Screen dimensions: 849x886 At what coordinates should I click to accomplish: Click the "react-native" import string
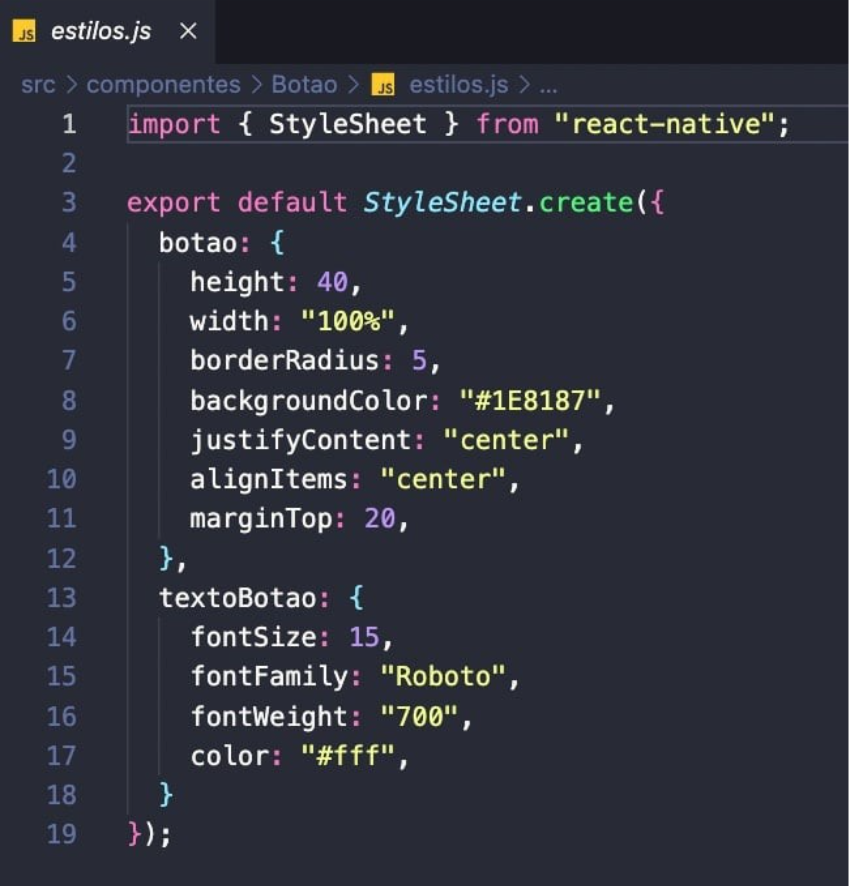pyautogui.click(x=659, y=125)
